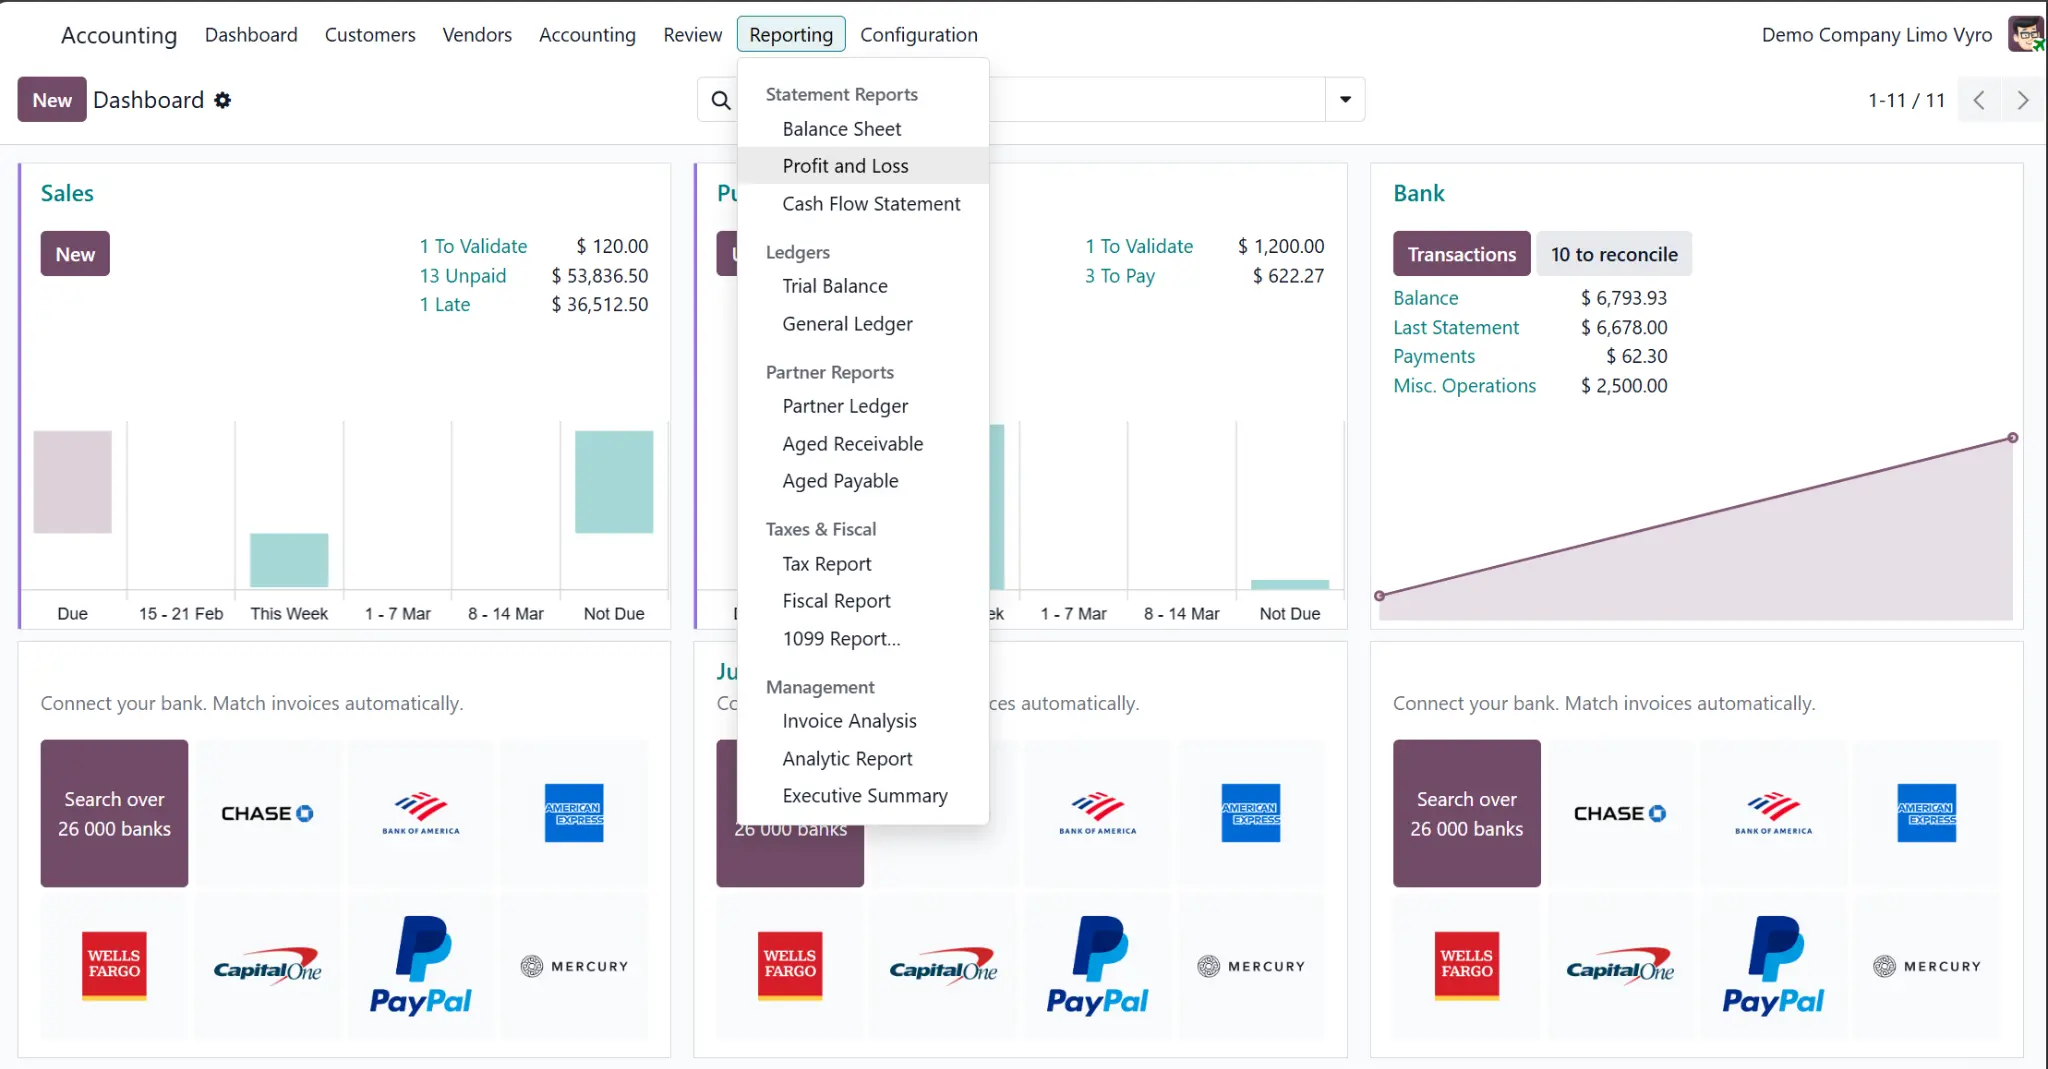Choose the Wells Fargo bank logo
Viewport: 2048px width, 1069px height.
tap(113, 965)
